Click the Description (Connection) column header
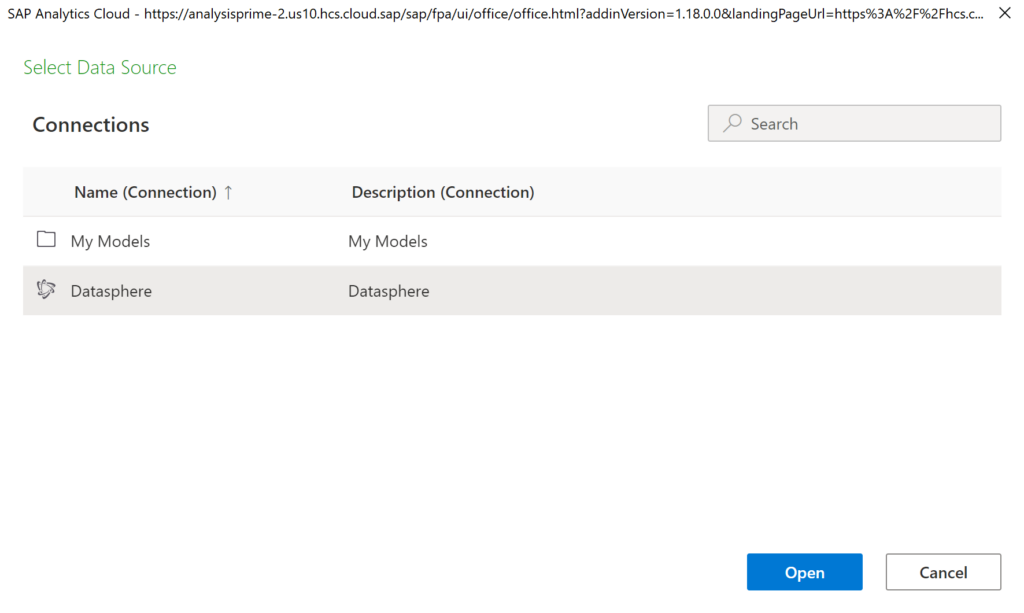The image size is (1024, 613). 442,191
